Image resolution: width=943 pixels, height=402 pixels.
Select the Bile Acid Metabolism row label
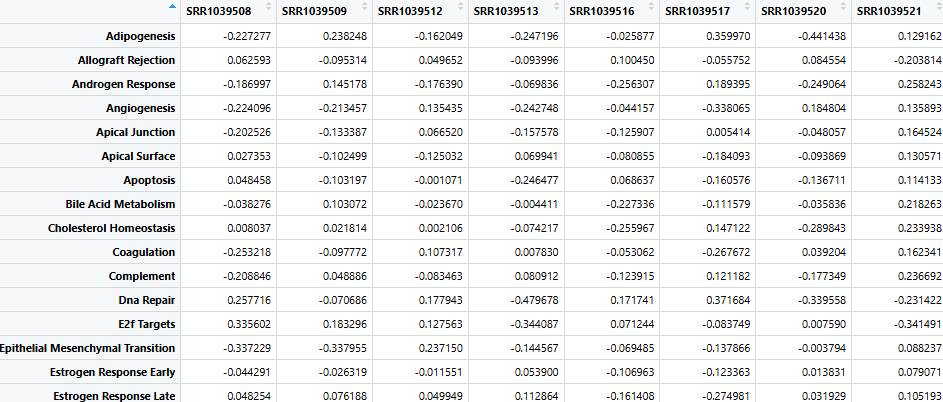[120, 204]
